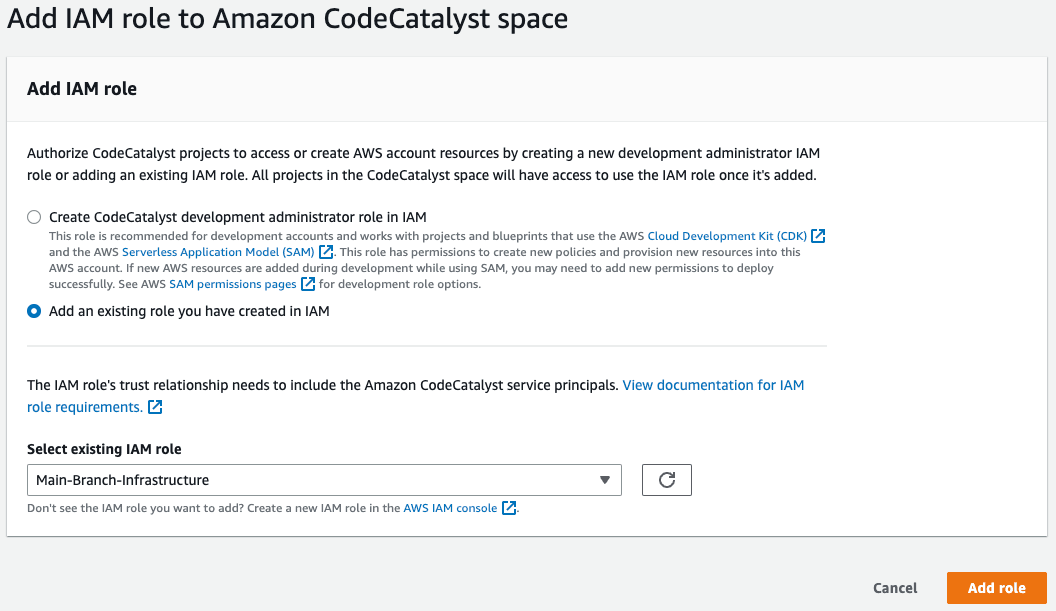Image resolution: width=1056 pixels, height=611 pixels.
Task: Click the Cancel button
Action: [x=895, y=588]
